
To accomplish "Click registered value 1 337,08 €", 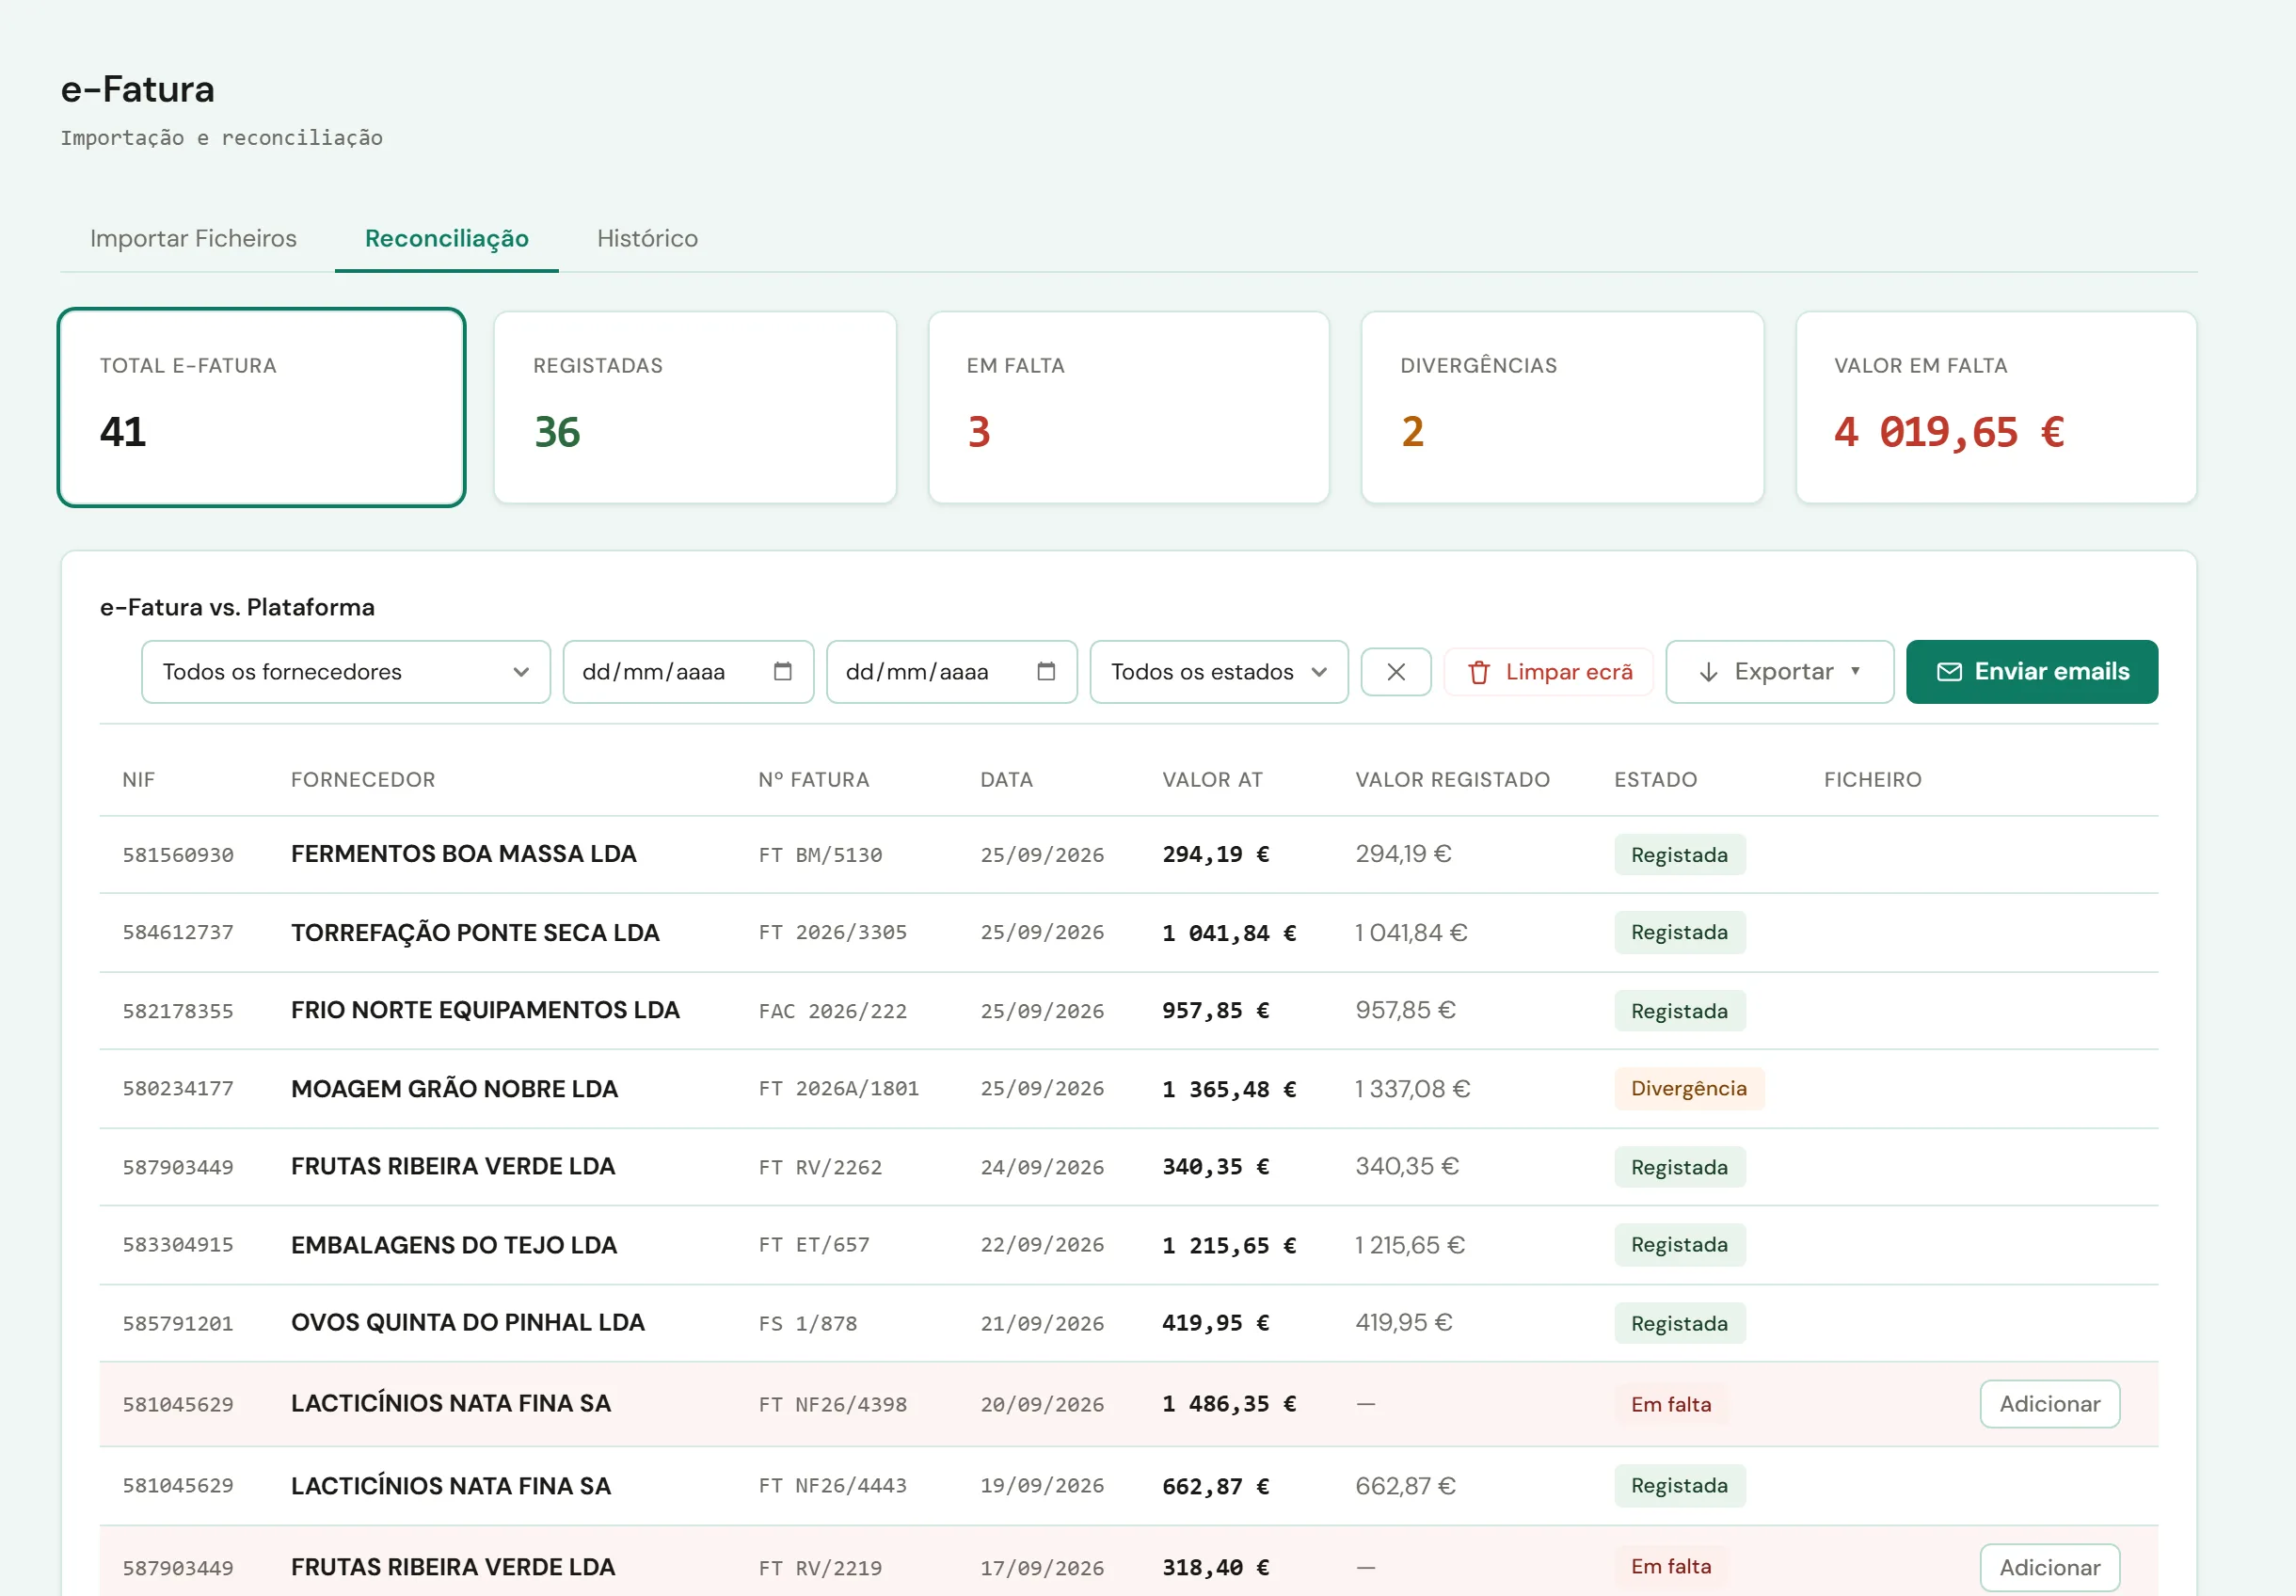I will 1413,1089.
